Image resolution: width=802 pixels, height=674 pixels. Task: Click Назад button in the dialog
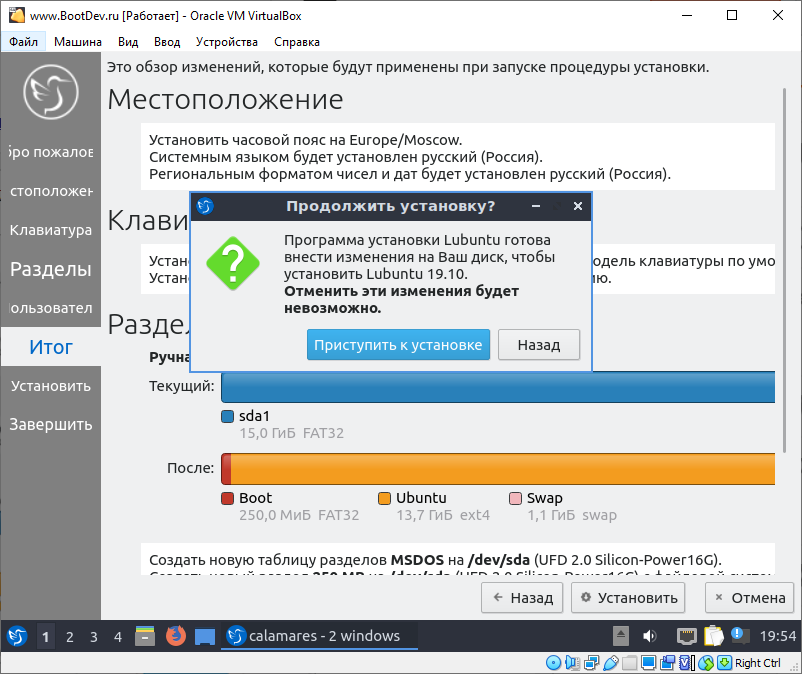539,345
